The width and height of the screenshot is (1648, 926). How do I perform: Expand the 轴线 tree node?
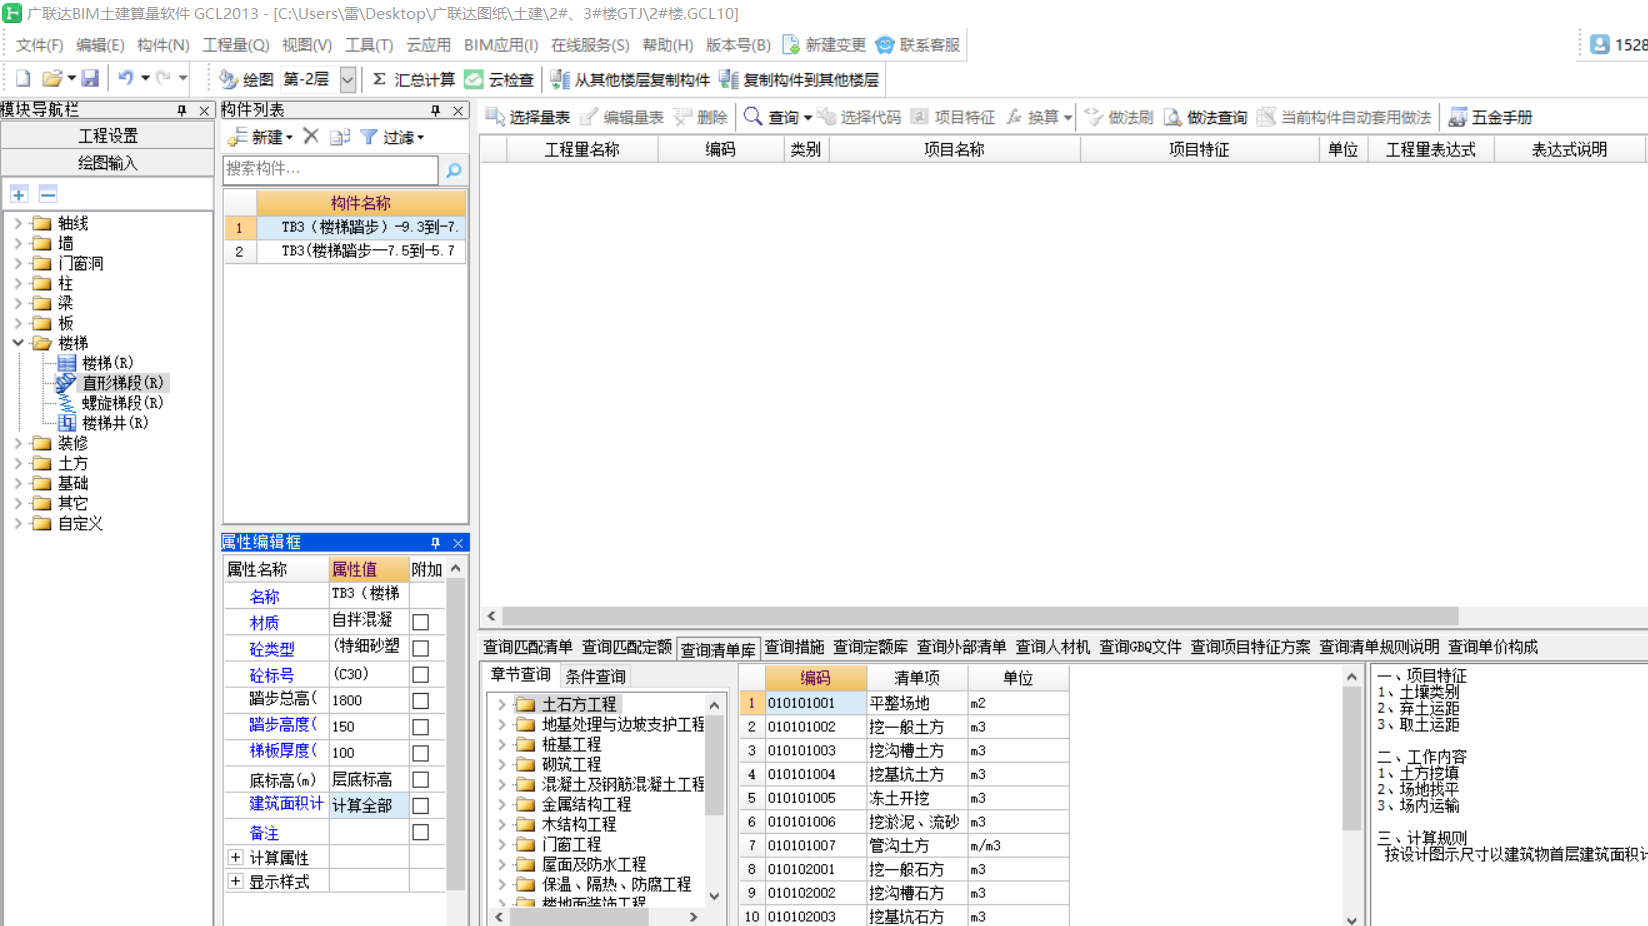(x=18, y=223)
